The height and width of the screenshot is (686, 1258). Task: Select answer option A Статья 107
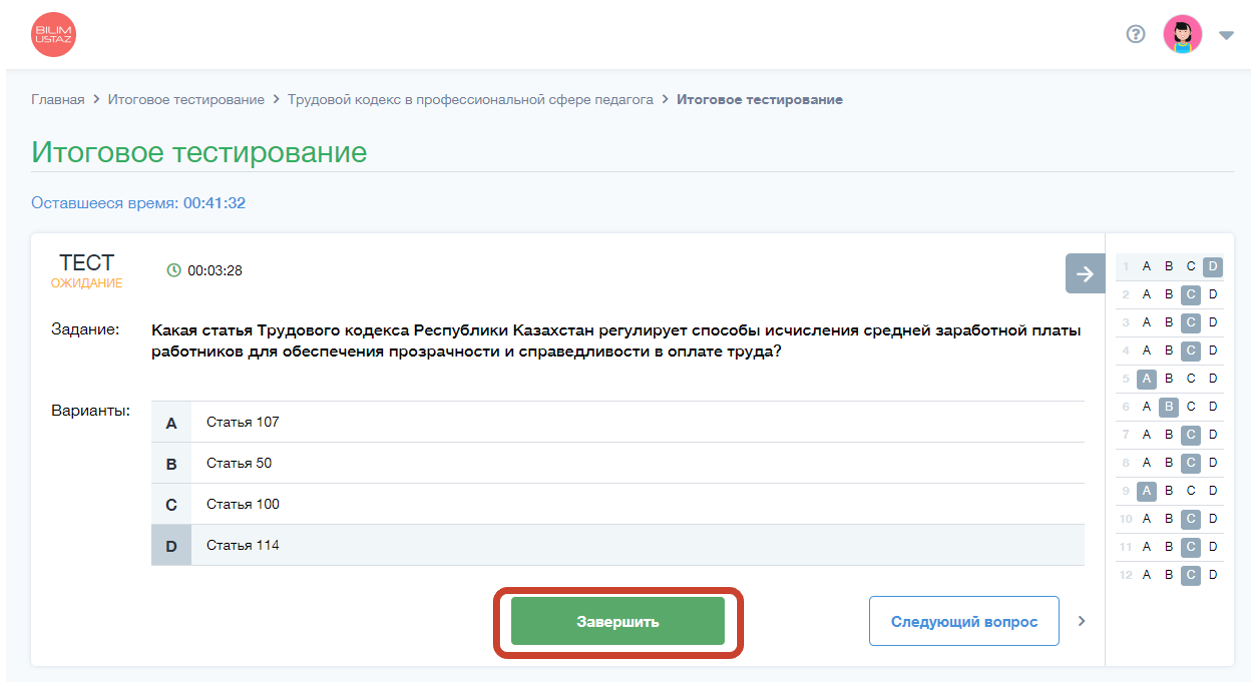(x=617, y=422)
